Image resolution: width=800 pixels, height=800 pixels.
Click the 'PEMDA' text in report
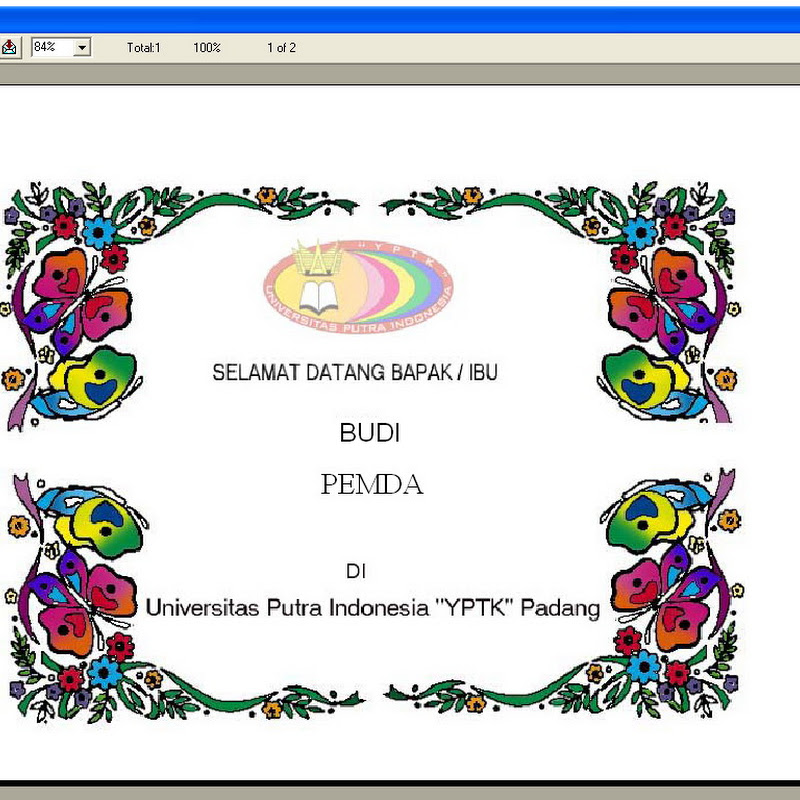[x=371, y=484]
